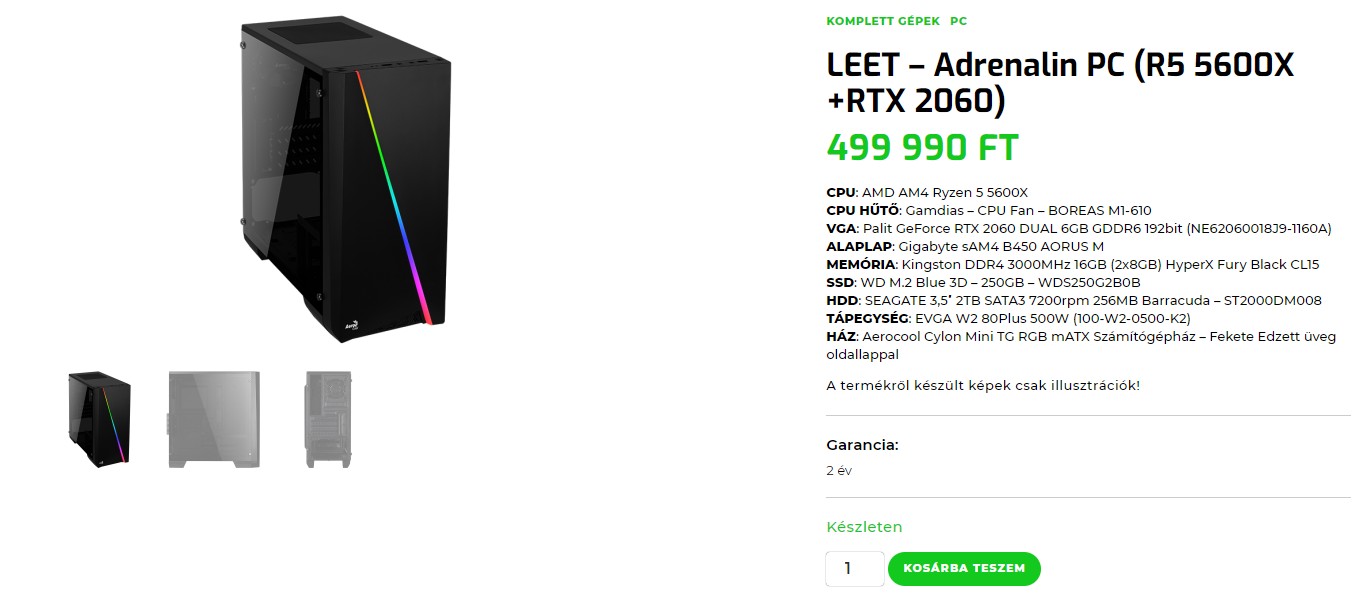The height and width of the screenshot is (608, 1355).
Task: Click the LEET – Adrenalin PC product title
Action: [1060, 83]
